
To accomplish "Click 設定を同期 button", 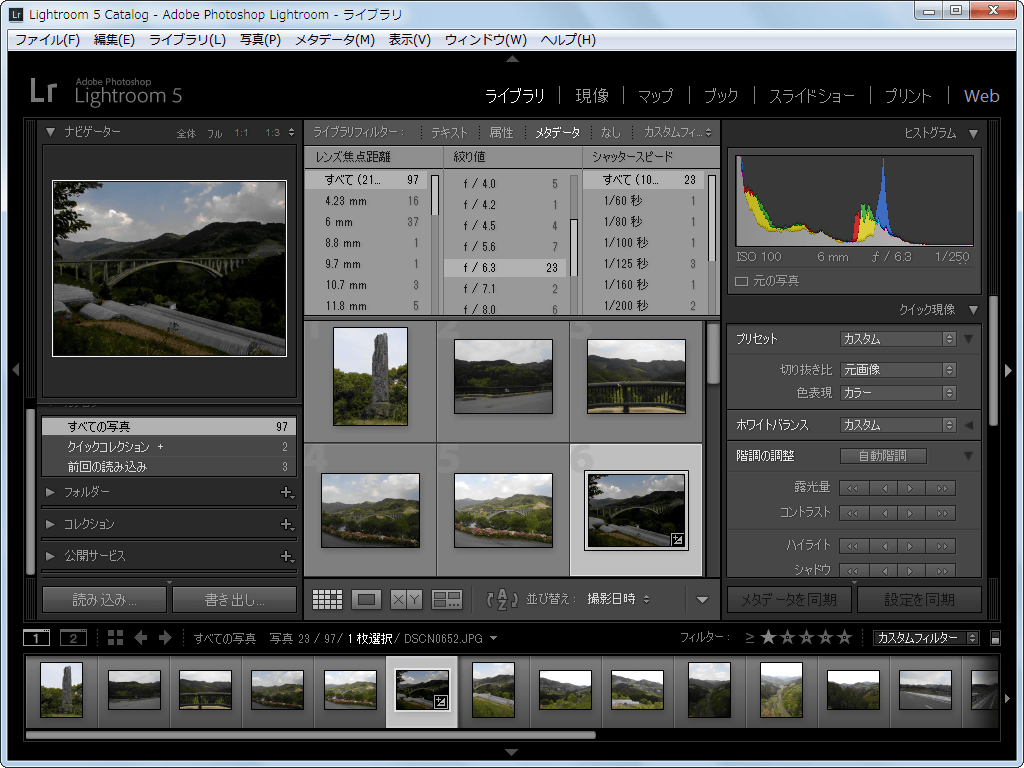I will (919, 600).
